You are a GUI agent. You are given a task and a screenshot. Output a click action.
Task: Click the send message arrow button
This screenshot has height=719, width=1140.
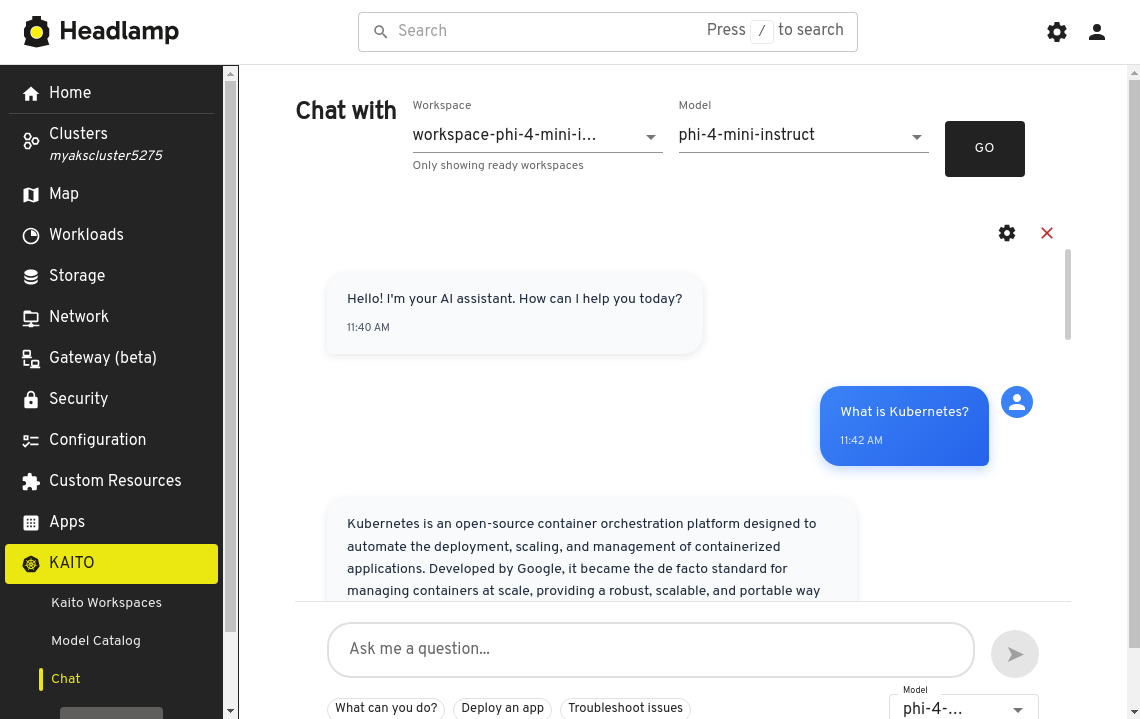(1015, 654)
